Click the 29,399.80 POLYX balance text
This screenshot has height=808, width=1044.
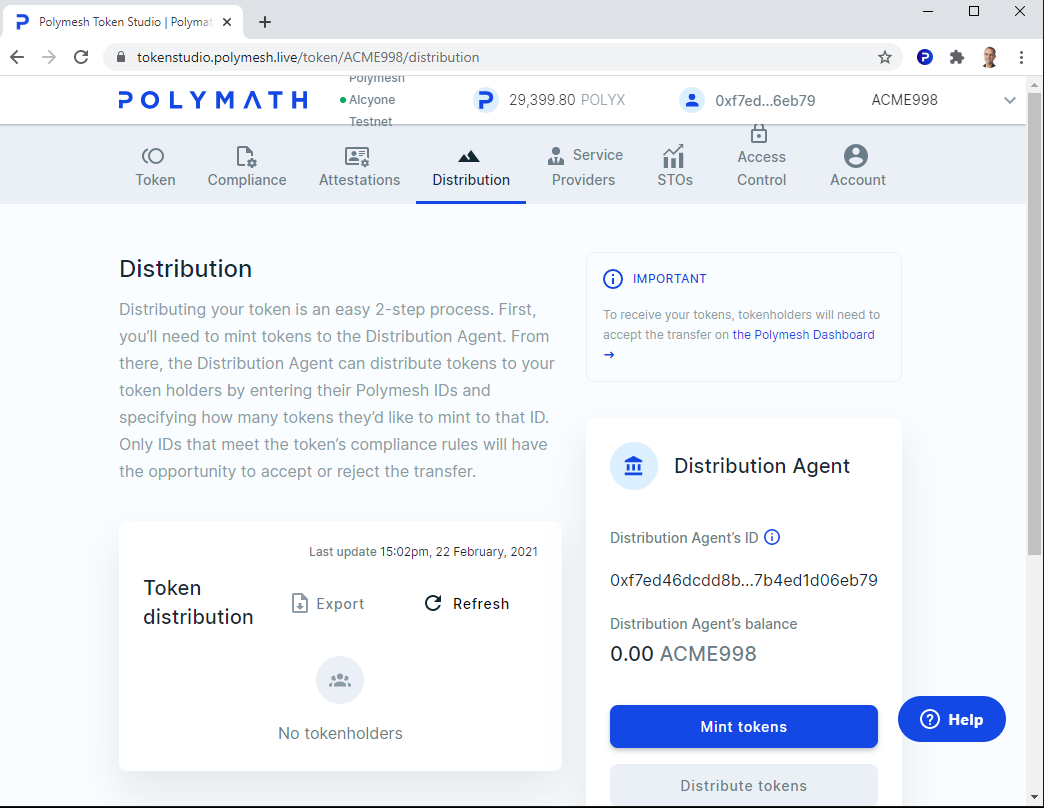(x=567, y=100)
